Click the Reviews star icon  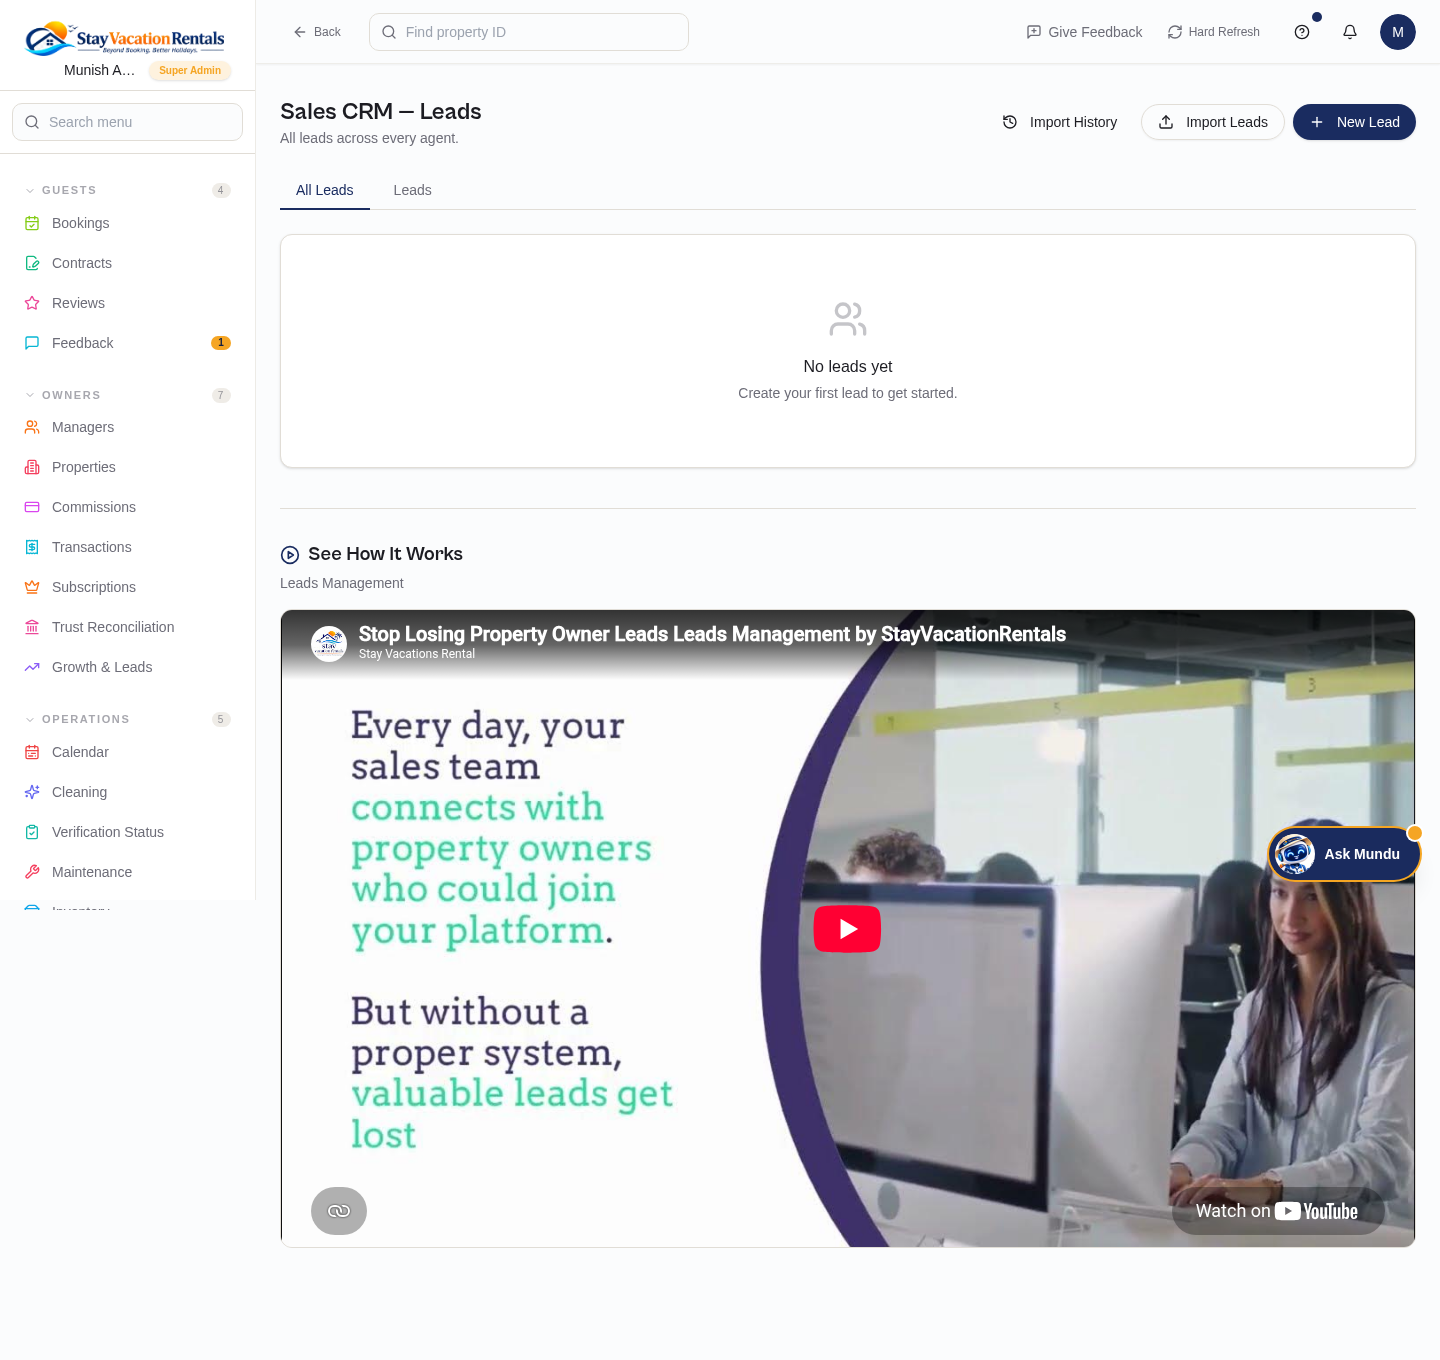pos(32,303)
